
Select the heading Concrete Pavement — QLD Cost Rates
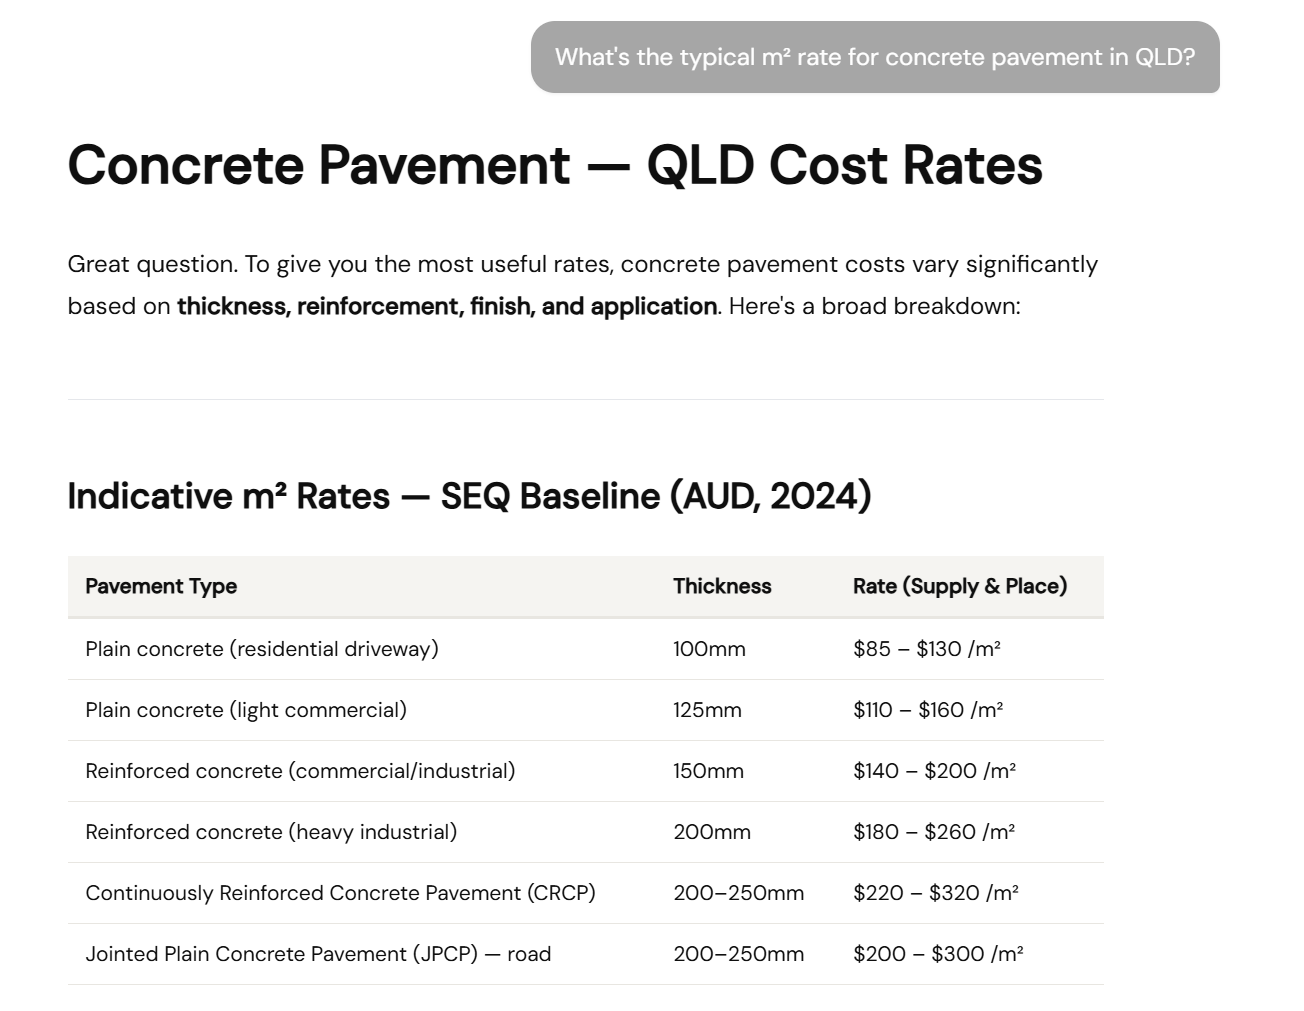point(555,165)
